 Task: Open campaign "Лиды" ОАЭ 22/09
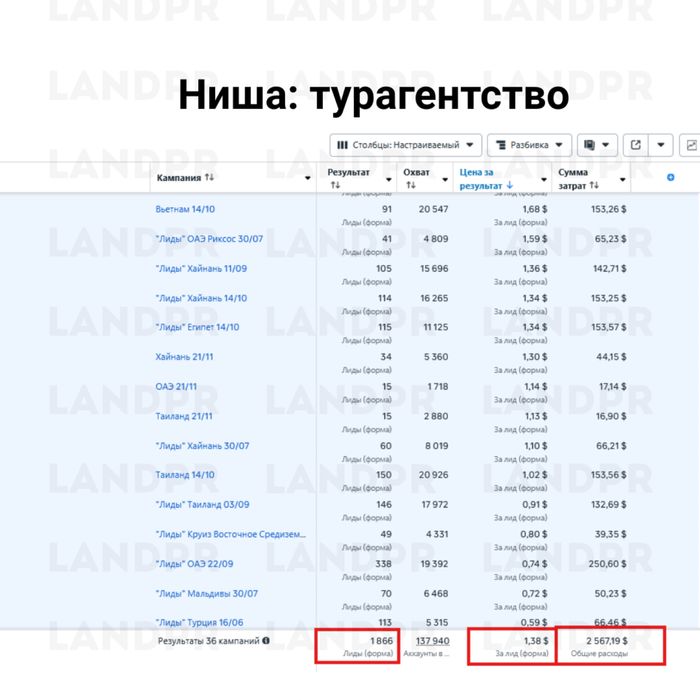coord(194,564)
